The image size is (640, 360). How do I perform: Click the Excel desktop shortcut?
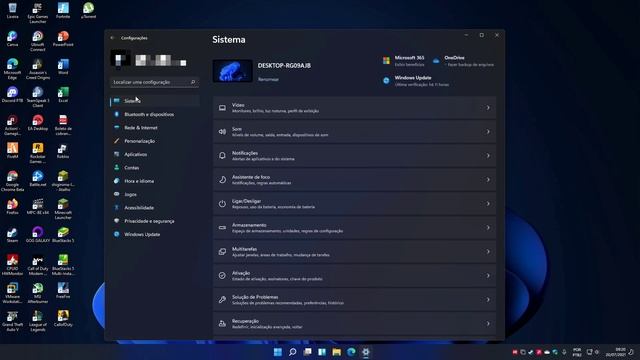pyautogui.click(x=63, y=94)
